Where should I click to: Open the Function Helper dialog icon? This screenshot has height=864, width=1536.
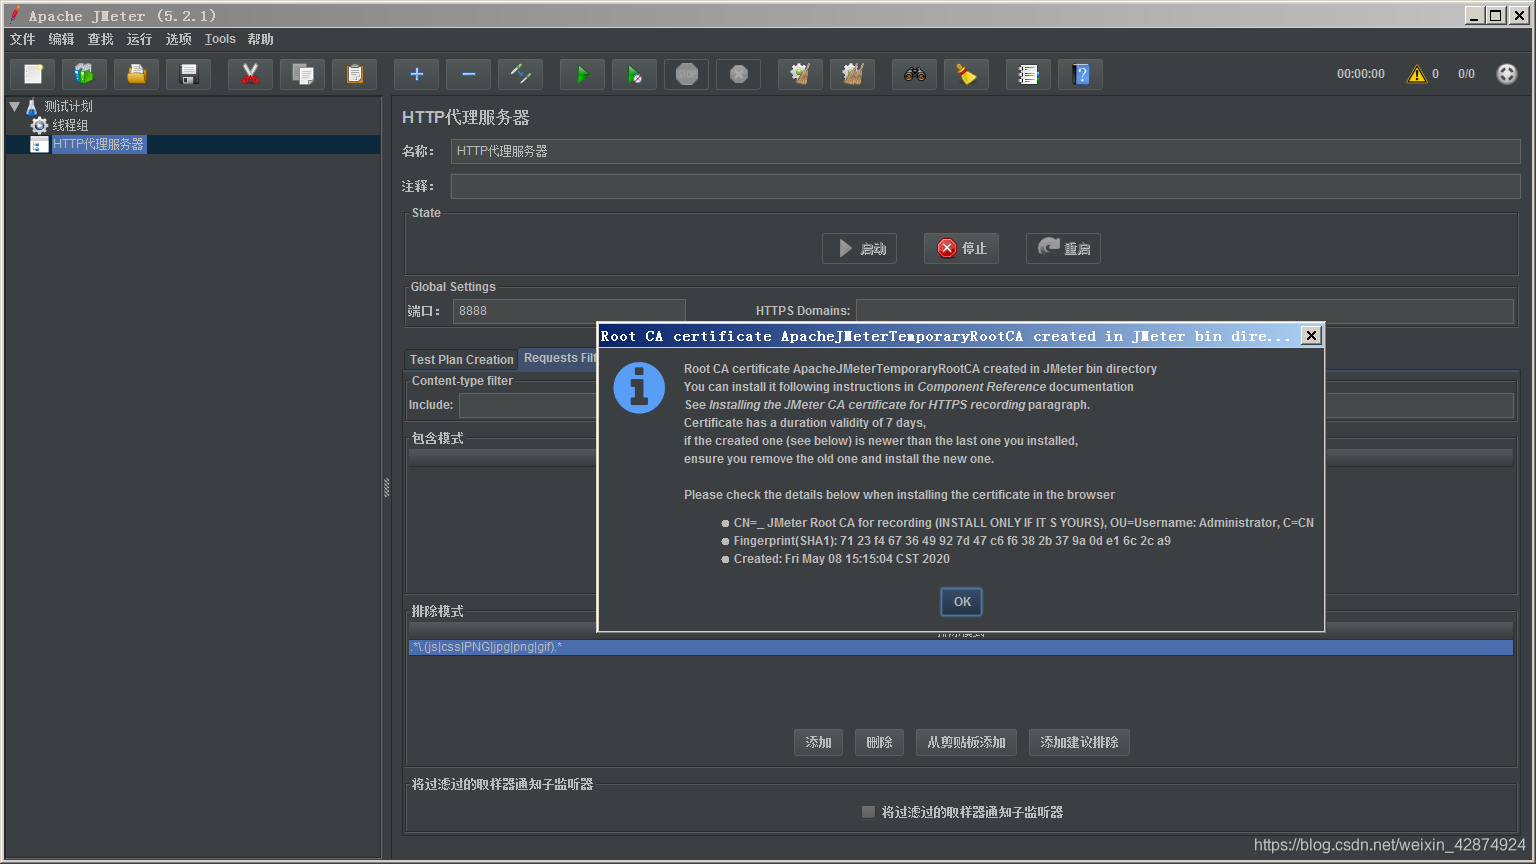[x=1029, y=74]
